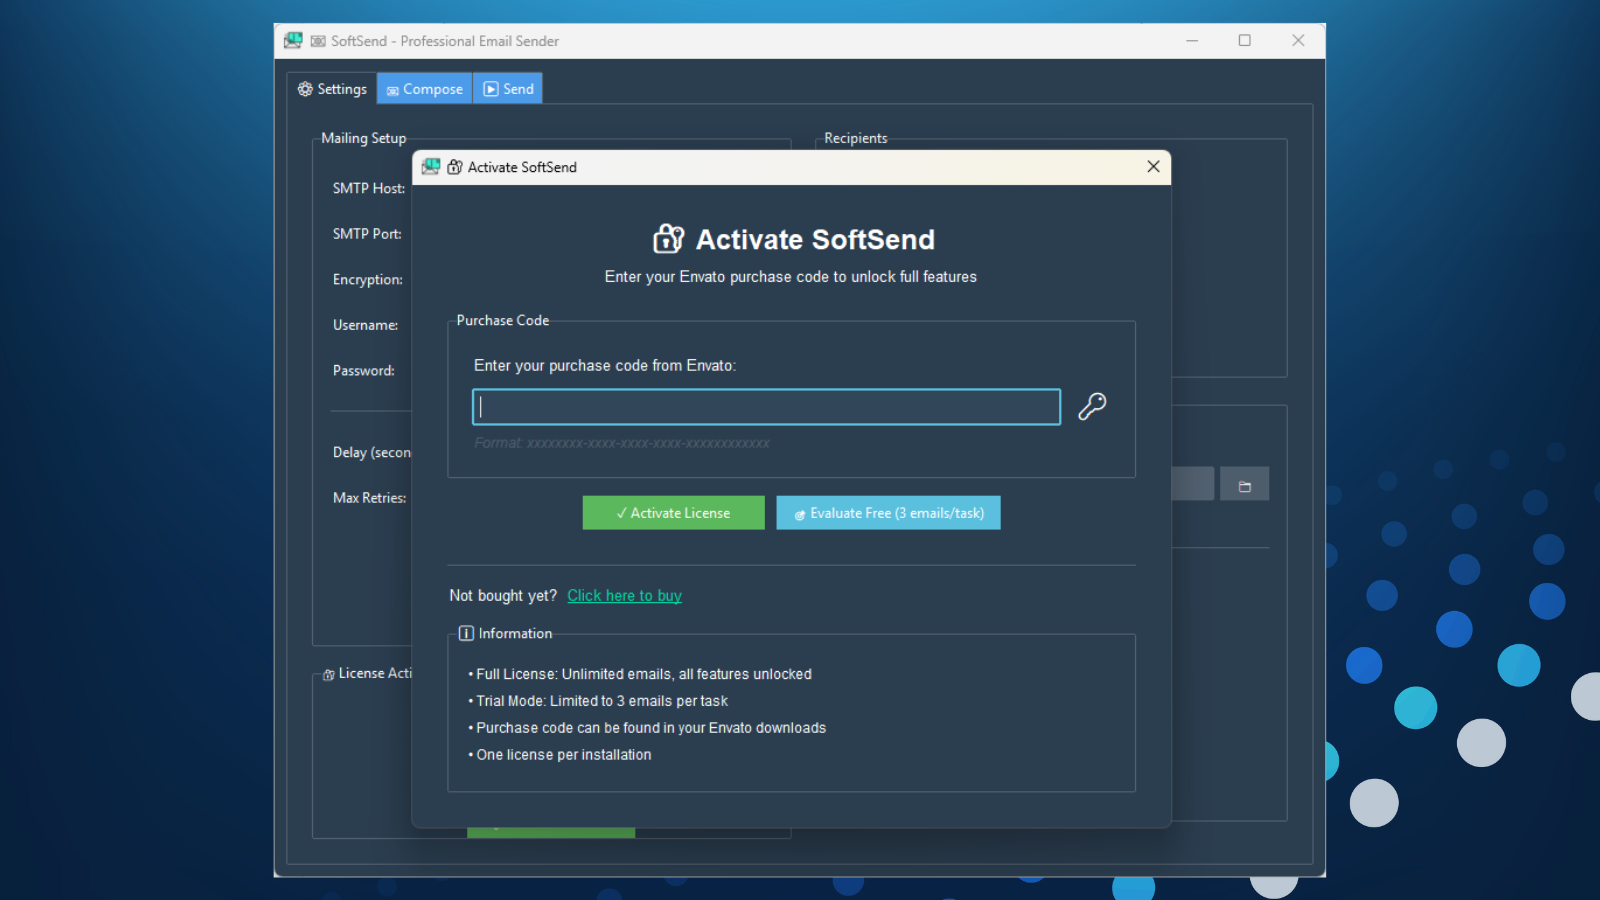The image size is (1600, 900).
Task: Select Evaluate Free 3 emails per task mode
Action: tap(888, 512)
